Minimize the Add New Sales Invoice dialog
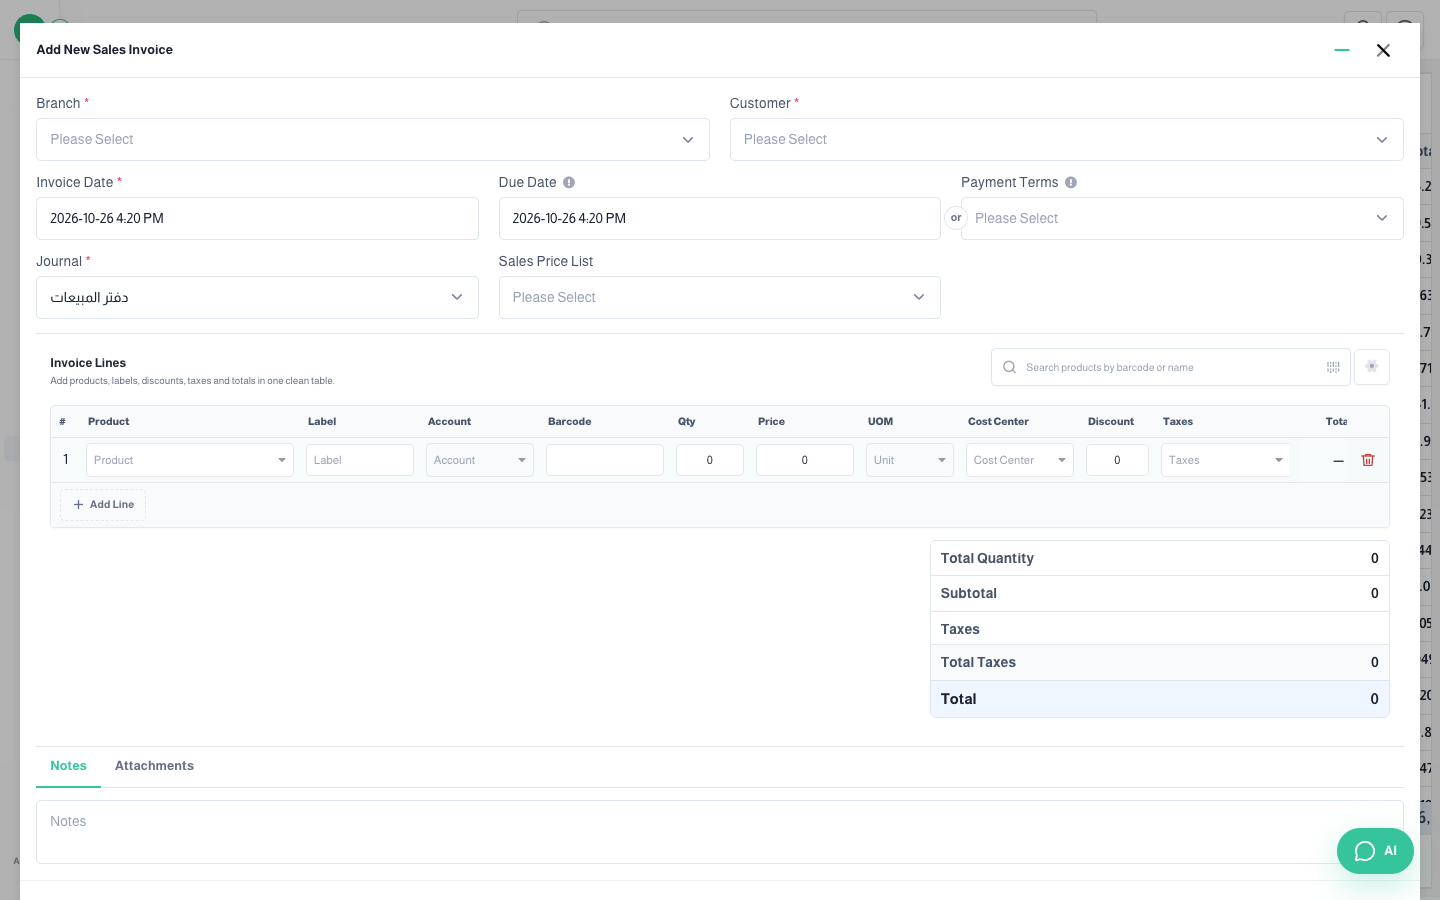 click(1342, 50)
